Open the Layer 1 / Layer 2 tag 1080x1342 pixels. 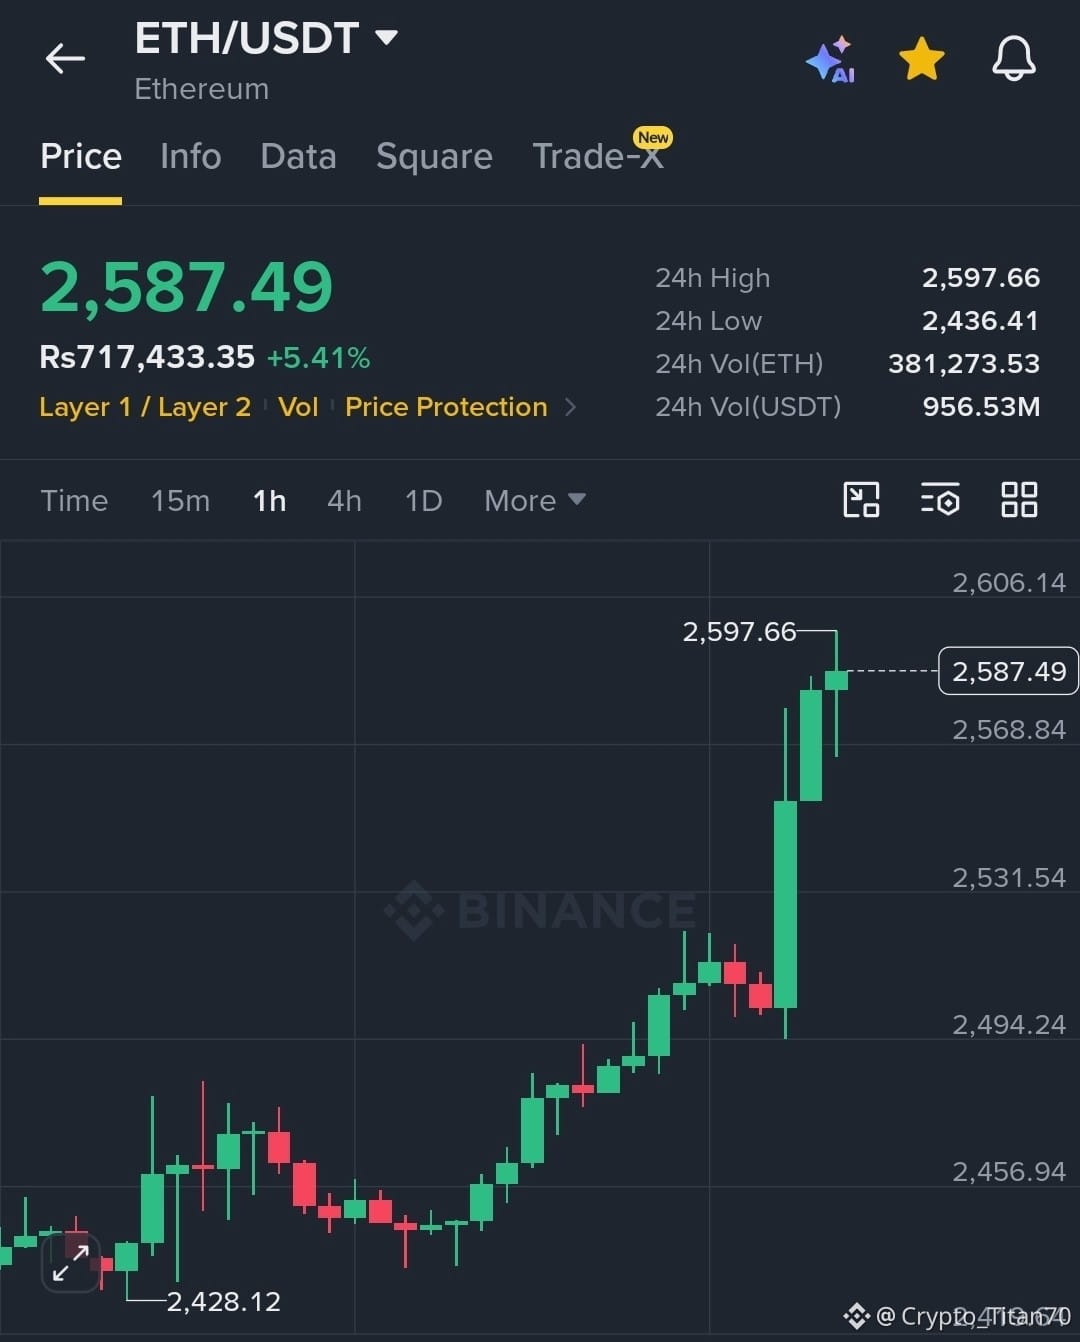pyautogui.click(x=145, y=407)
